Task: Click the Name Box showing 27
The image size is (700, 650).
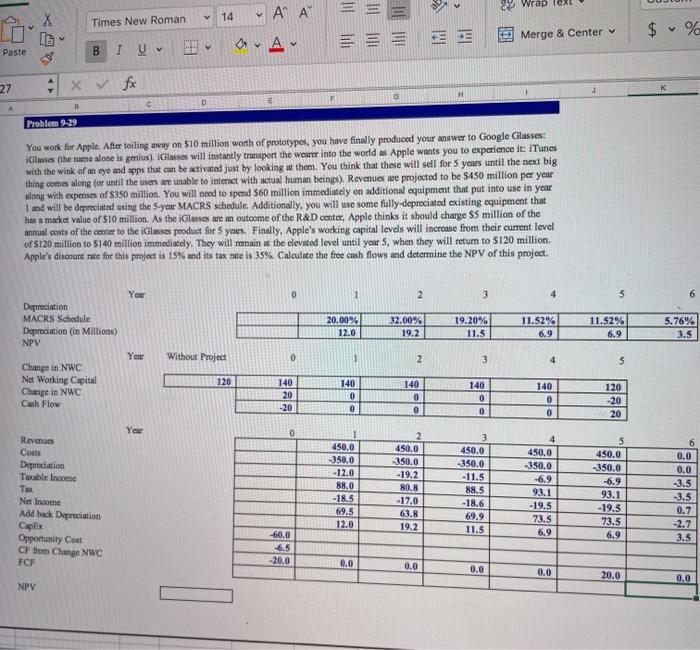Action: [21, 88]
